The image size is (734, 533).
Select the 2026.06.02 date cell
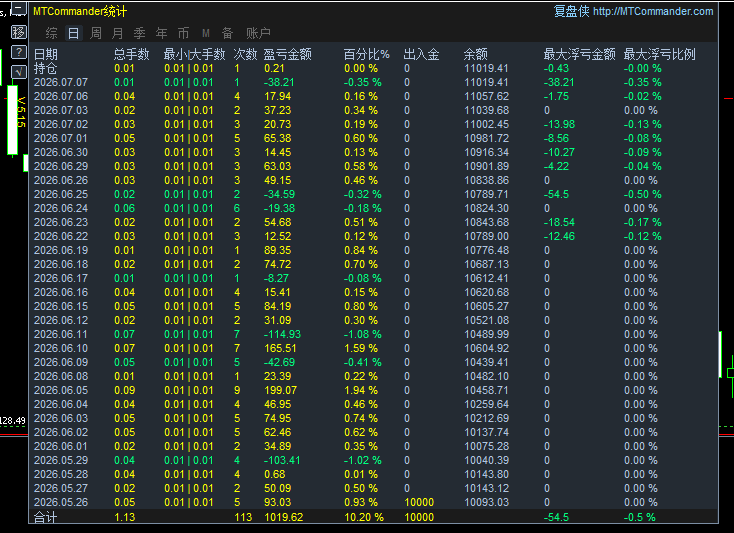(x=61, y=432)
